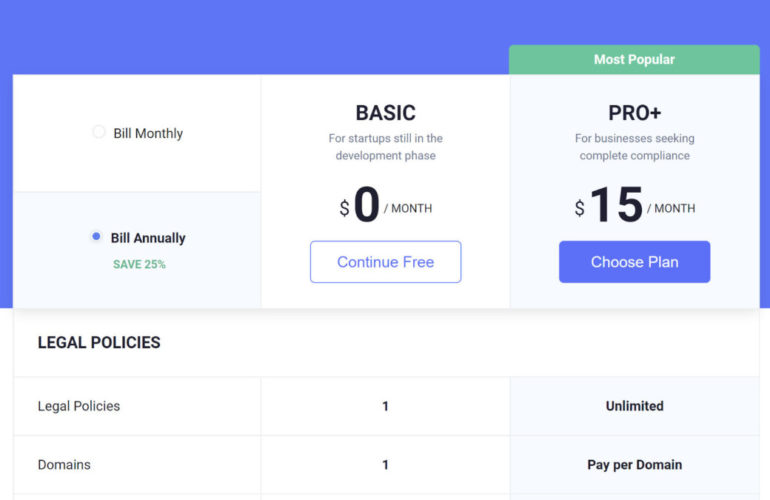Click the BASIC plan heading
Viewport: 770px width, 500px height.
tap(385, 113)
